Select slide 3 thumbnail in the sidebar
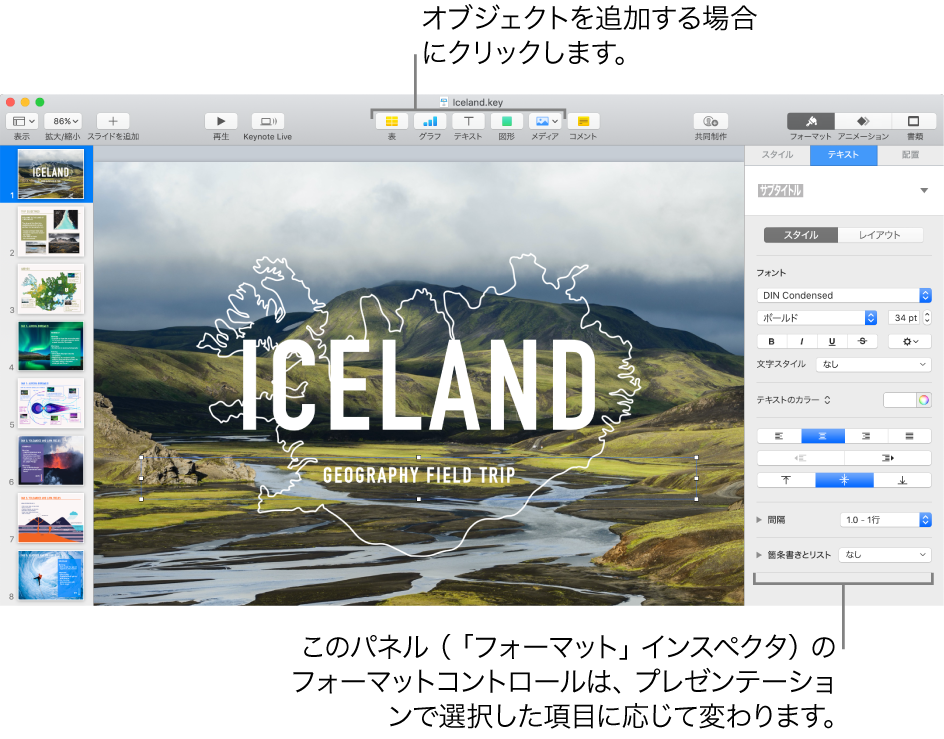This screenshot has width=944, height=739. click(x=50, y=290)
